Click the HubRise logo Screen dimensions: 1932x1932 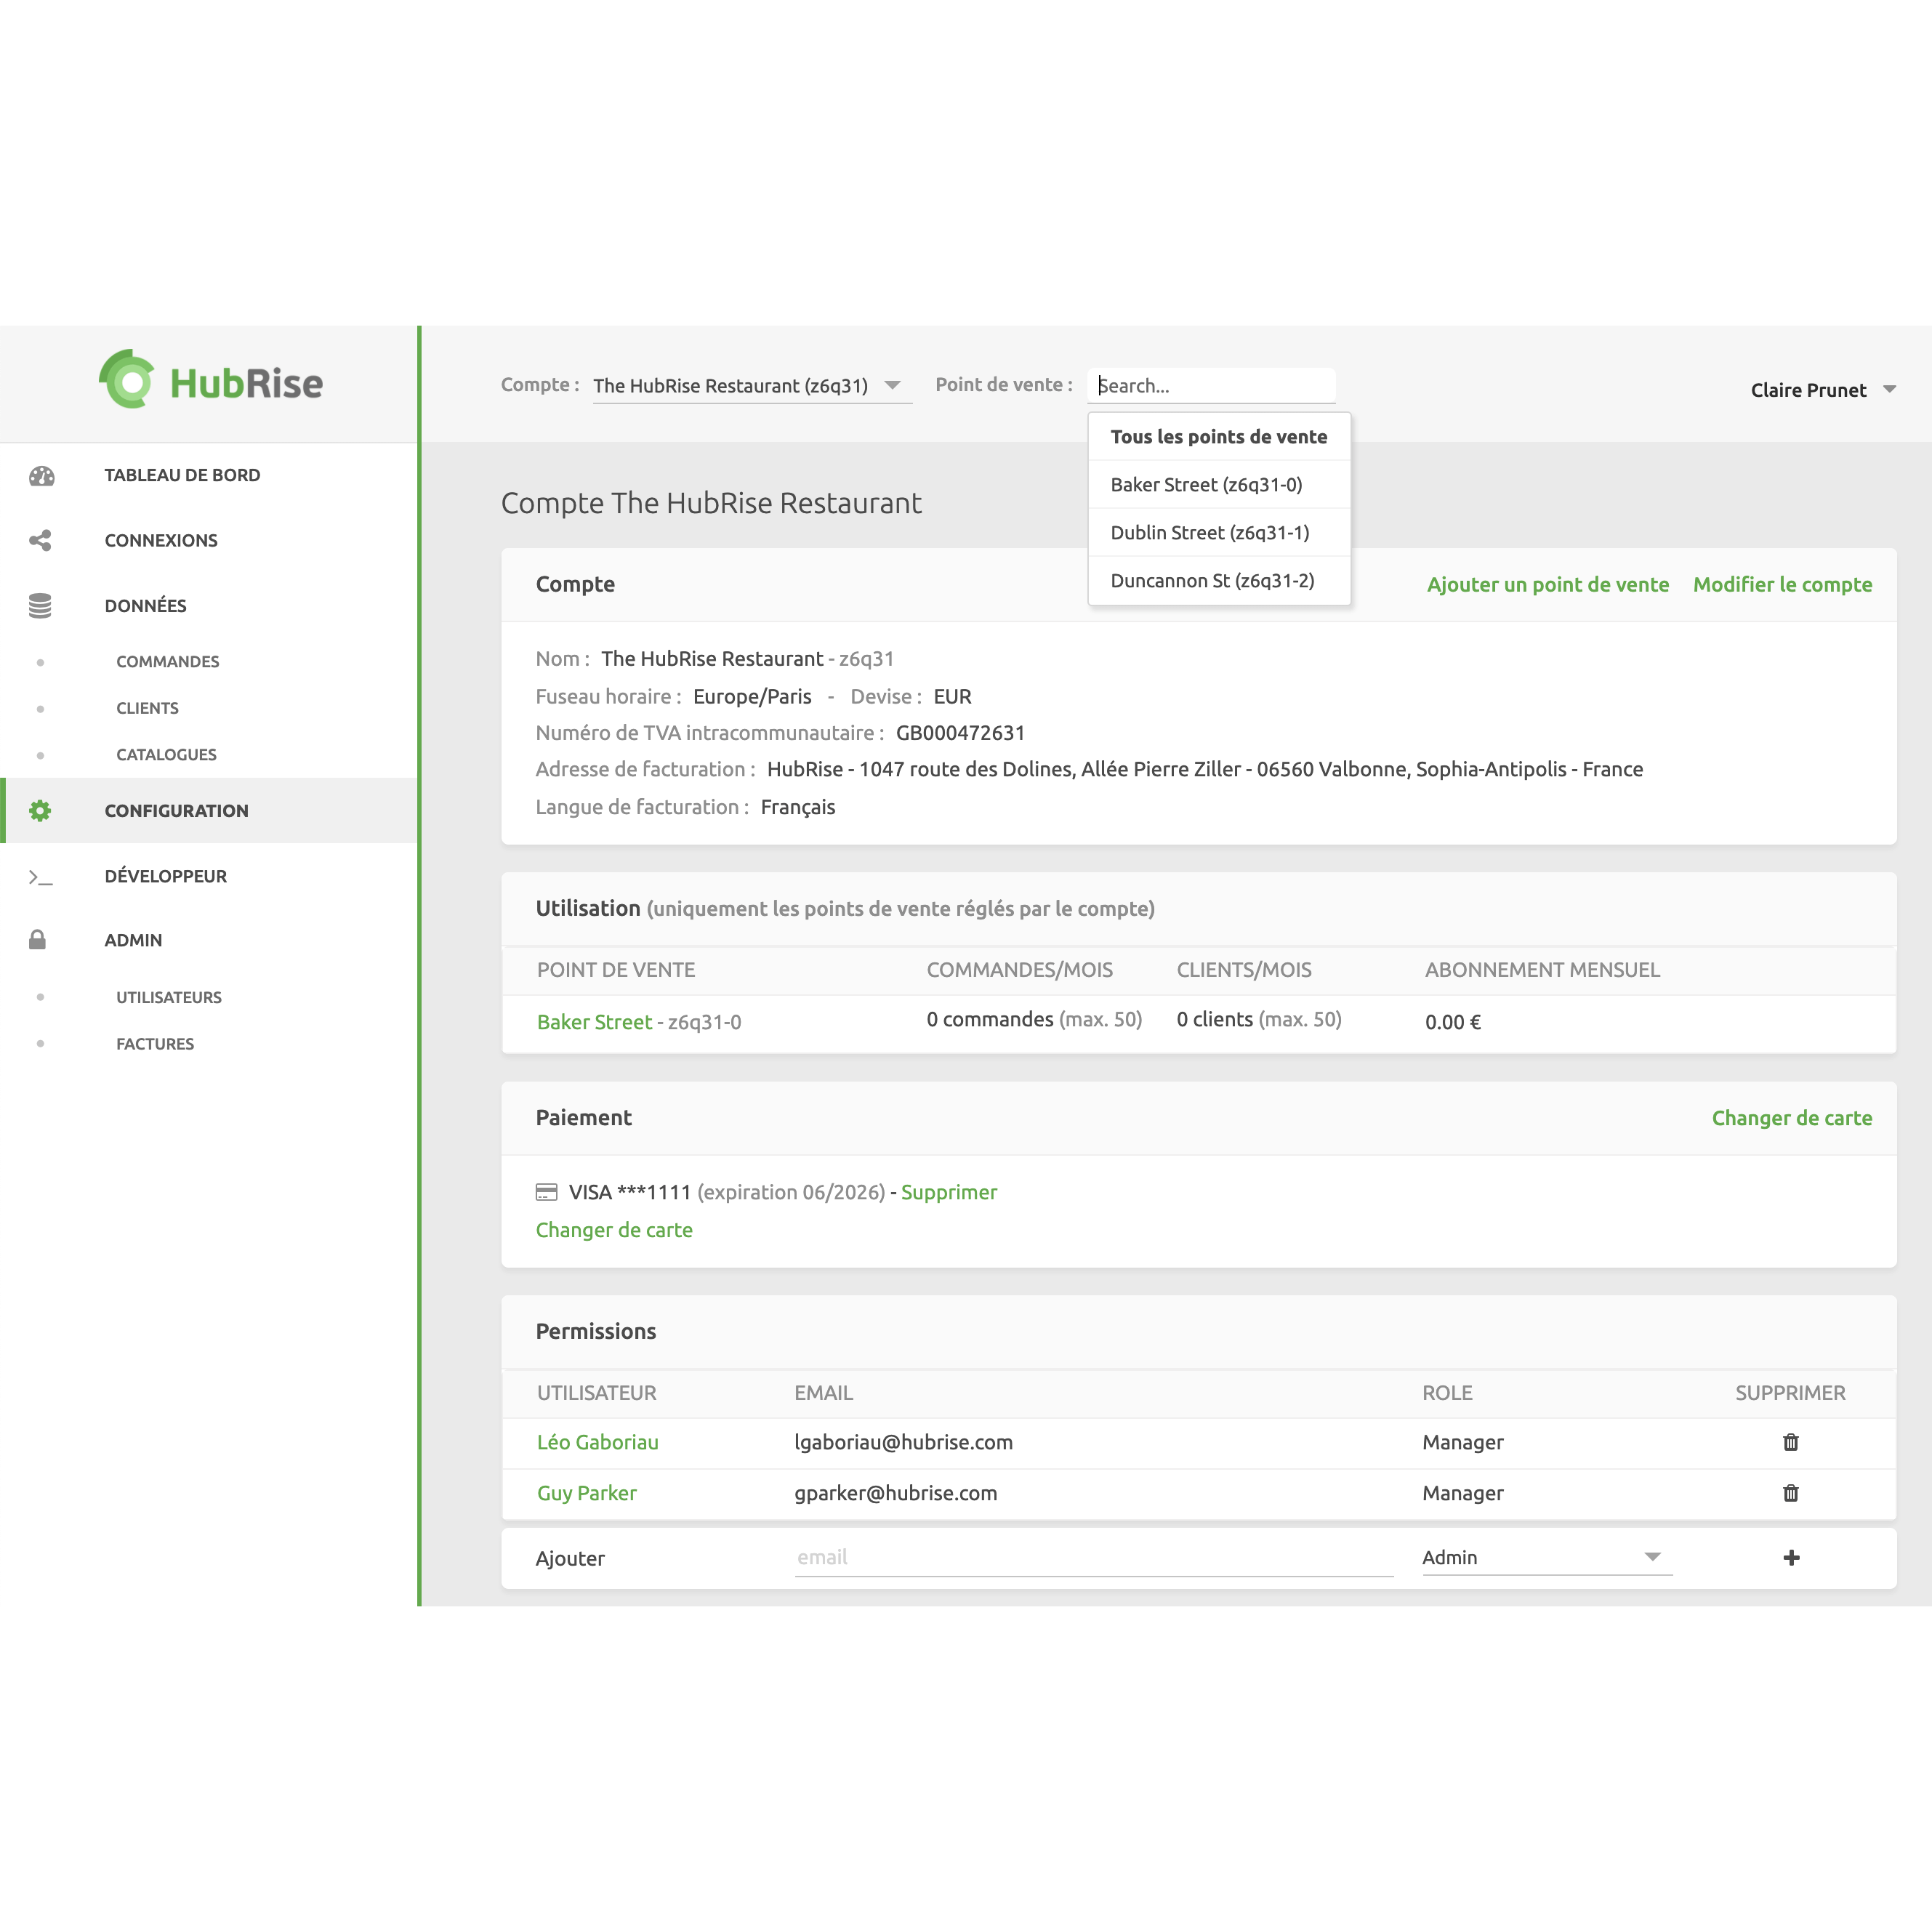pos(211,381)
